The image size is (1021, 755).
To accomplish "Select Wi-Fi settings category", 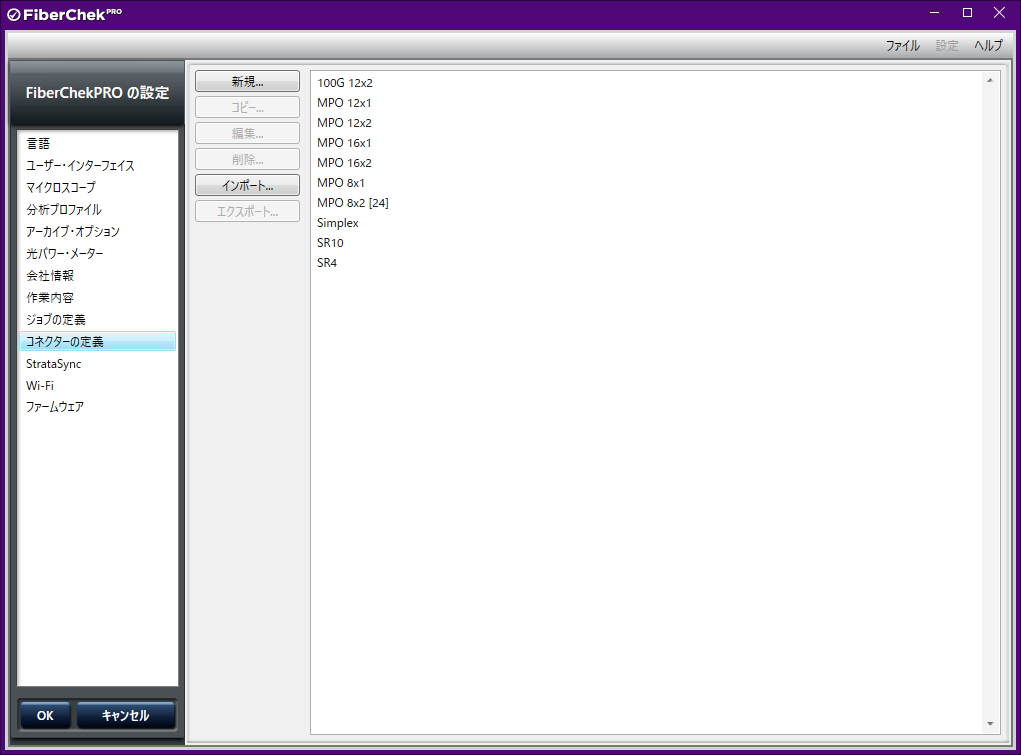I will (98, 386).
